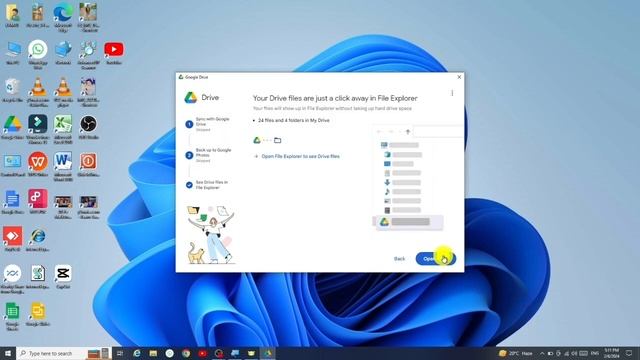Launch OBS Studio desktop shortcut
This screenshot has height=360, width=640.
tap(88, 127)
